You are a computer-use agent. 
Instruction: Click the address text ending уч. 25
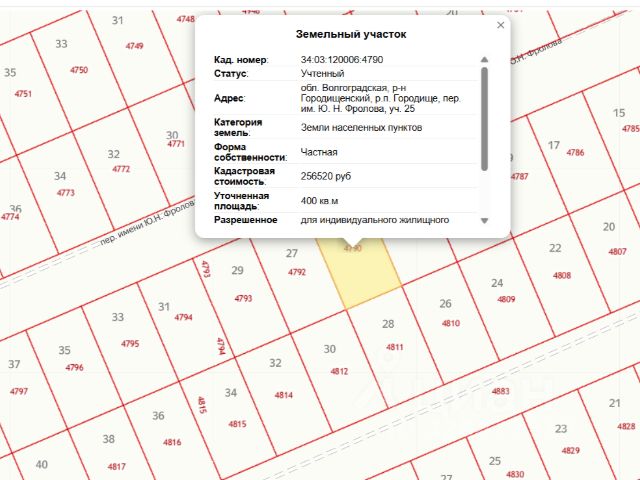pos(380,98)
